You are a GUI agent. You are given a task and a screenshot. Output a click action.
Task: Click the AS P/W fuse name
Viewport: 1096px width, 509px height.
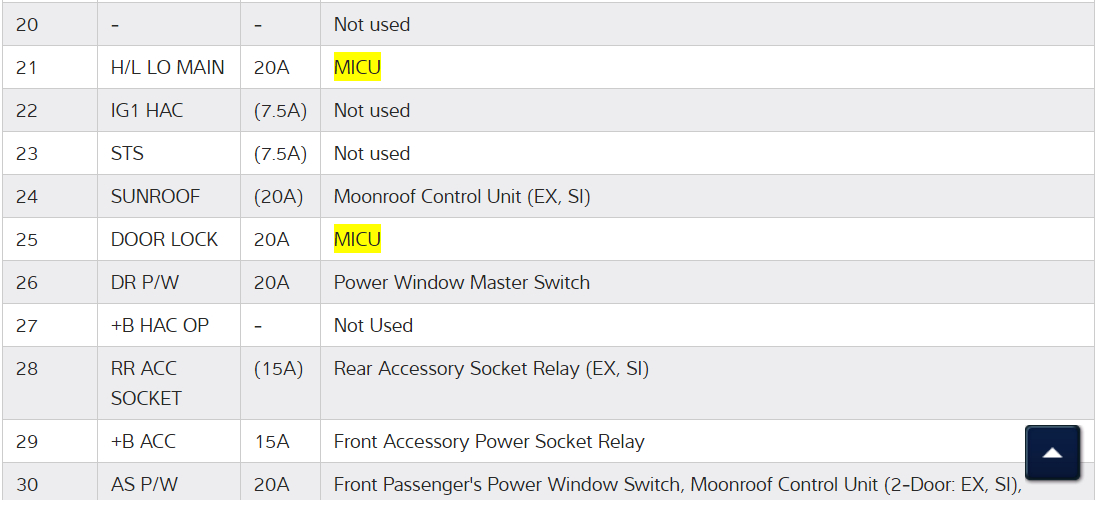pos(144,485)
